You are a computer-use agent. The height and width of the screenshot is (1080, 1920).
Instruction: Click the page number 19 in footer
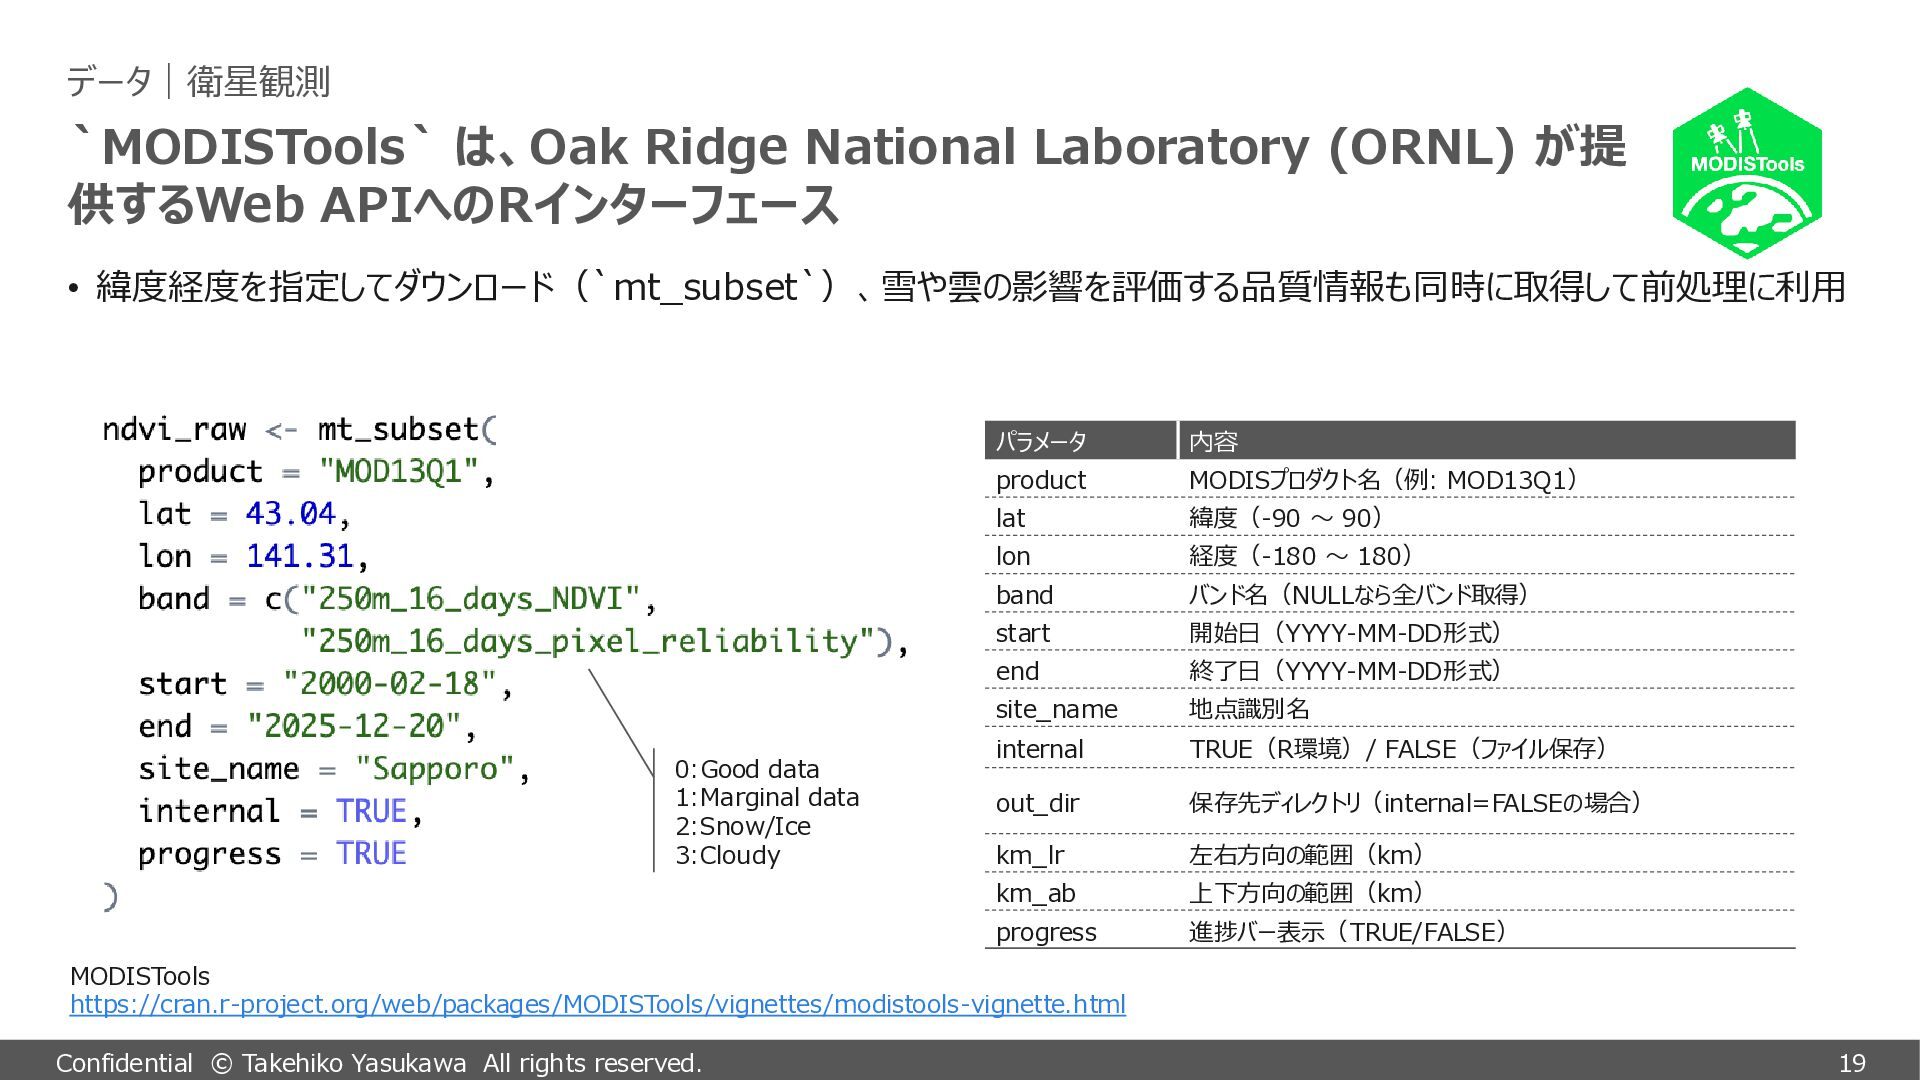click(x=1851, y=1063)
